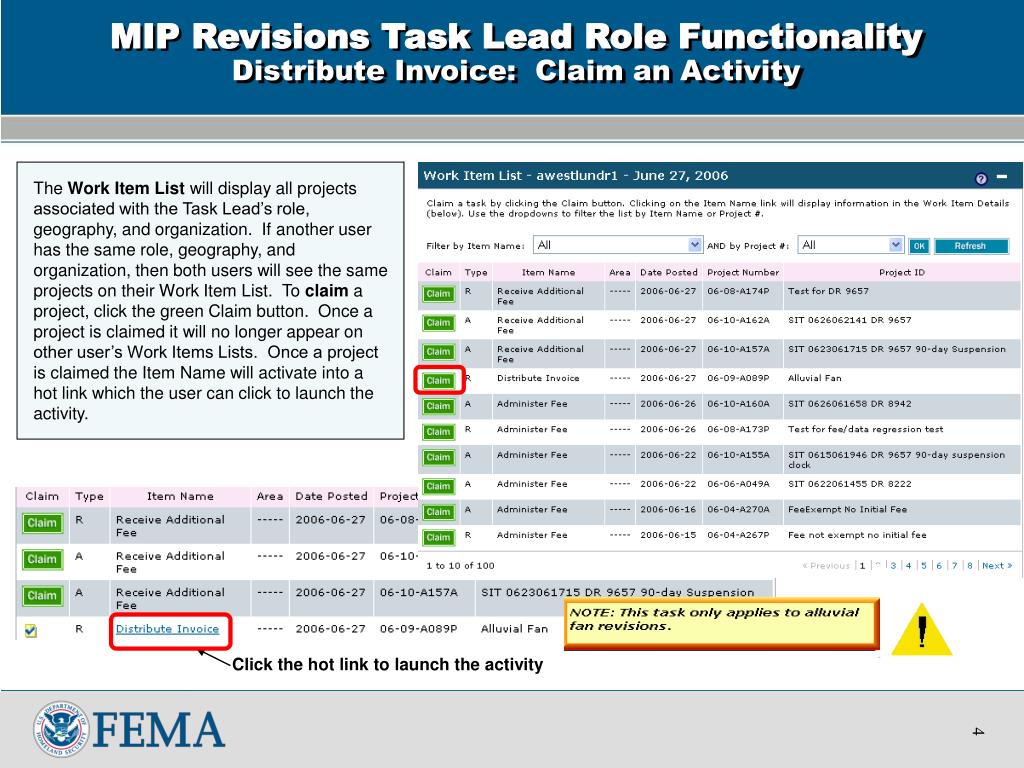
Task: Select the 'SIT 0626062141 DR 9657' cell
Action: (850, 320)
